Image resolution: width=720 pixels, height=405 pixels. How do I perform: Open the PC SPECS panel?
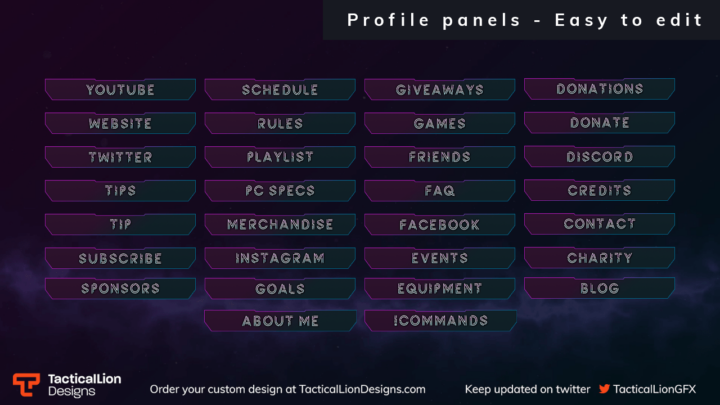point(280,191)
